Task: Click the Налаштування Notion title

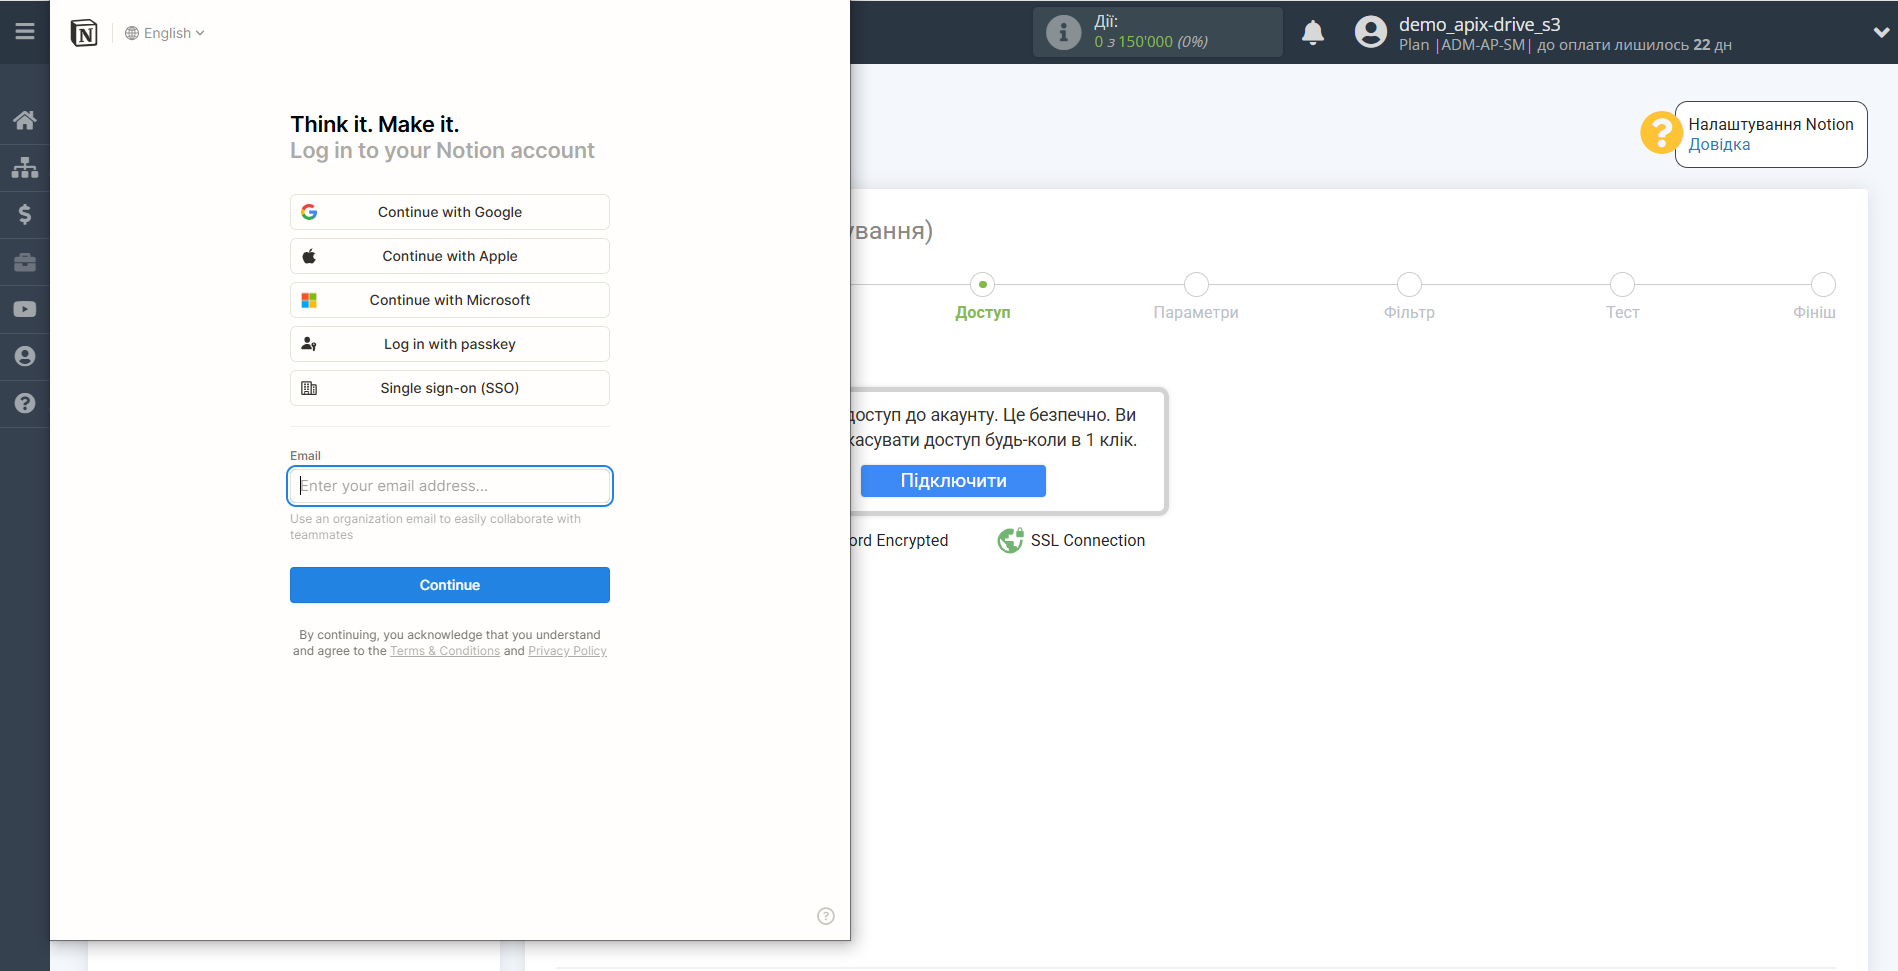Action: point(1771,124)
